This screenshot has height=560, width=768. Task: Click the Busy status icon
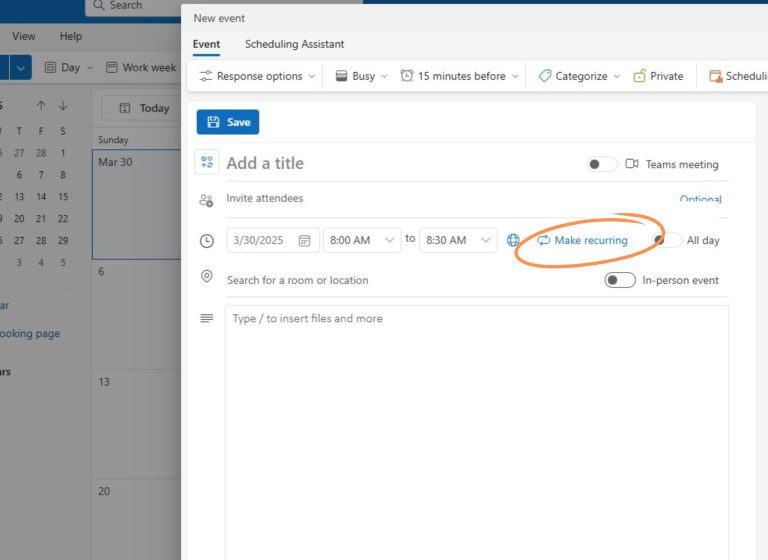coord(341,76)
